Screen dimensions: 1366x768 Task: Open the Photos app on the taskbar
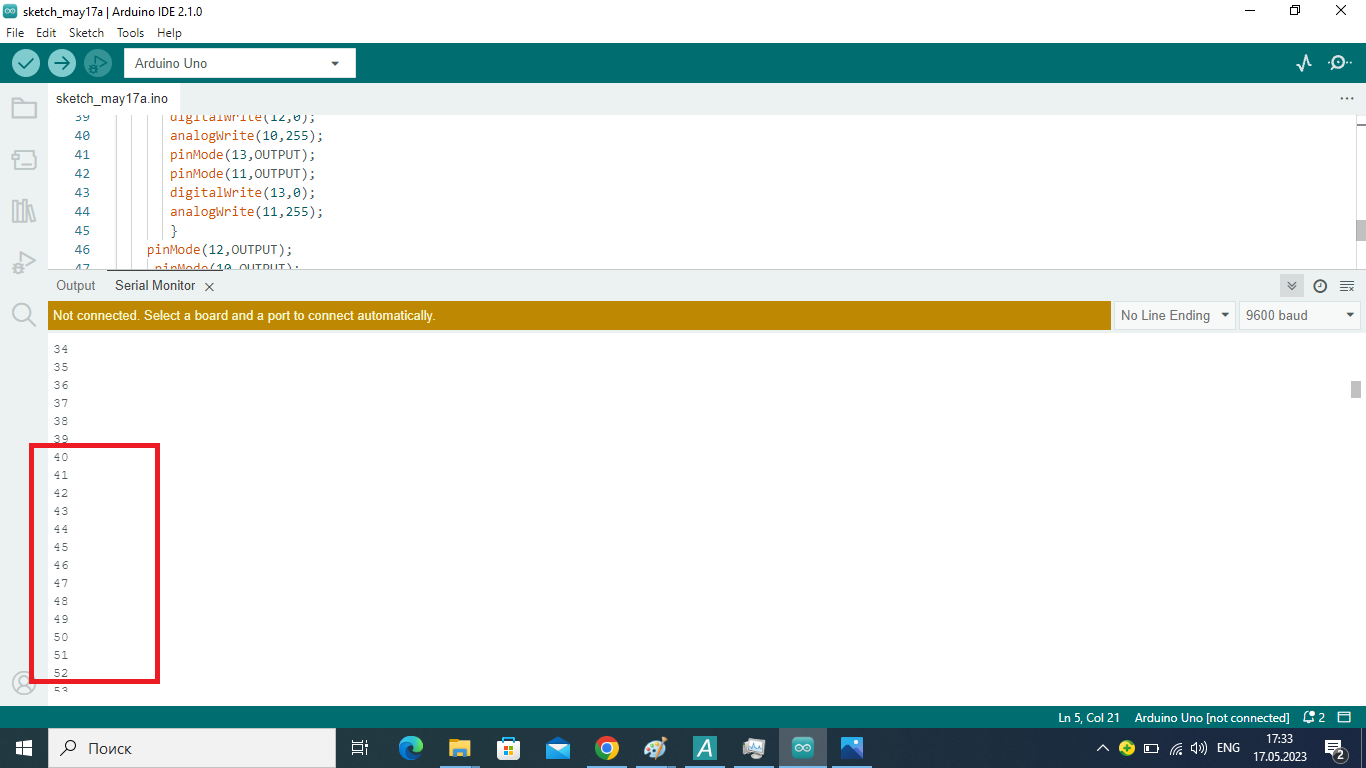click(852, 748)
